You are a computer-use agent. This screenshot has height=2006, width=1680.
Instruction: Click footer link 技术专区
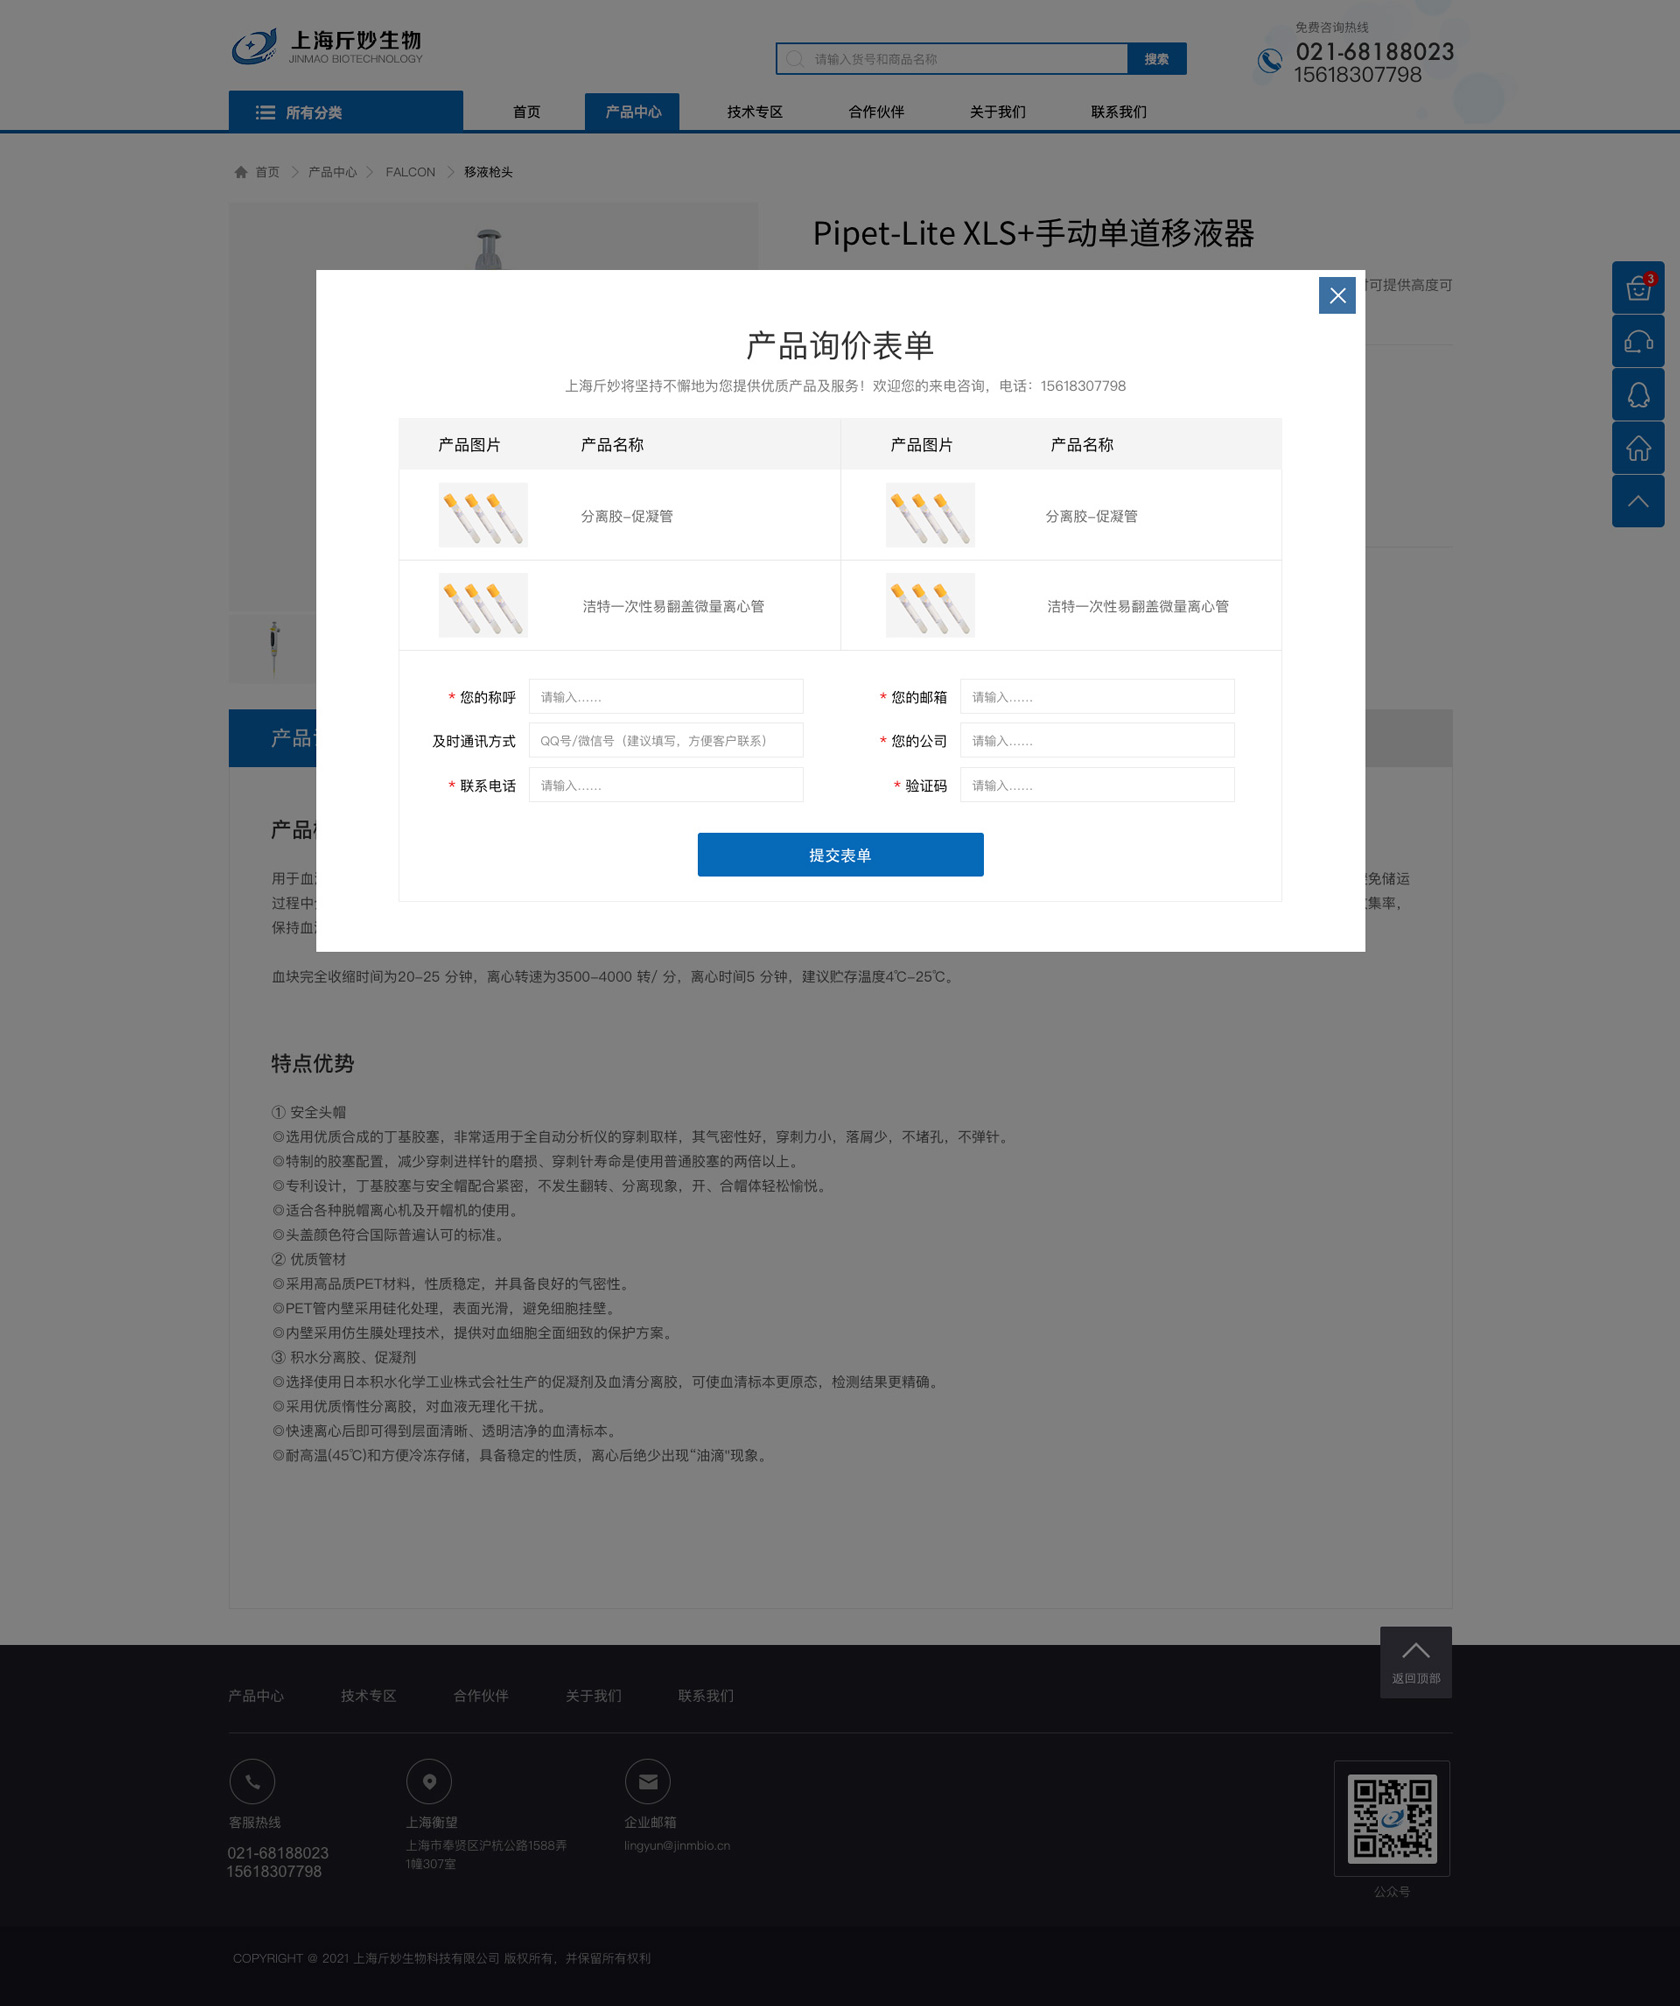[368, 1696]
